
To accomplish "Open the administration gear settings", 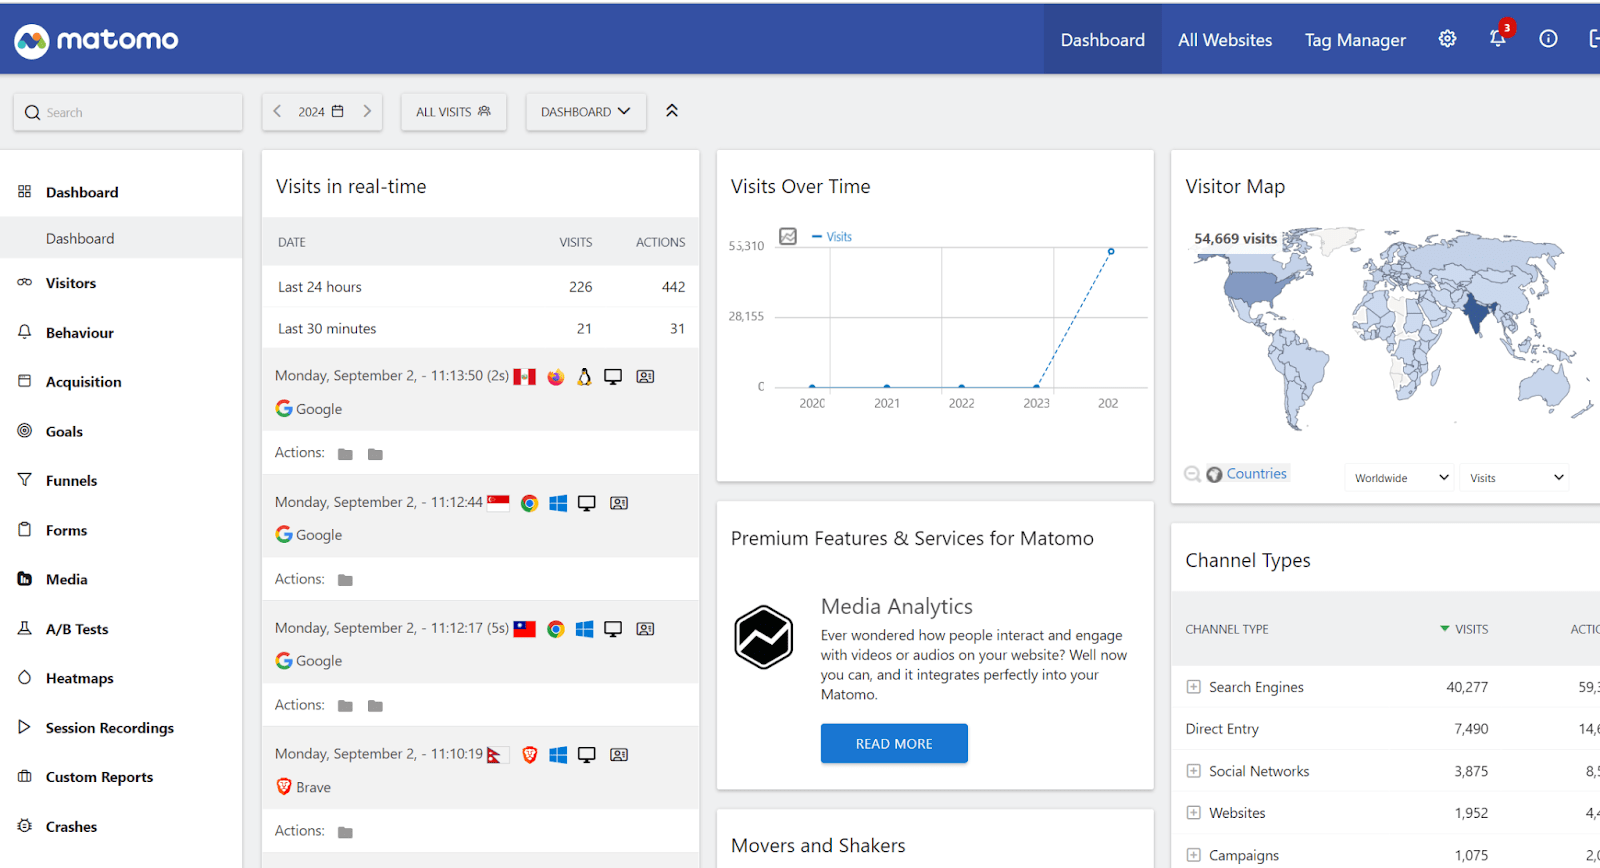I will (1447, 39).
